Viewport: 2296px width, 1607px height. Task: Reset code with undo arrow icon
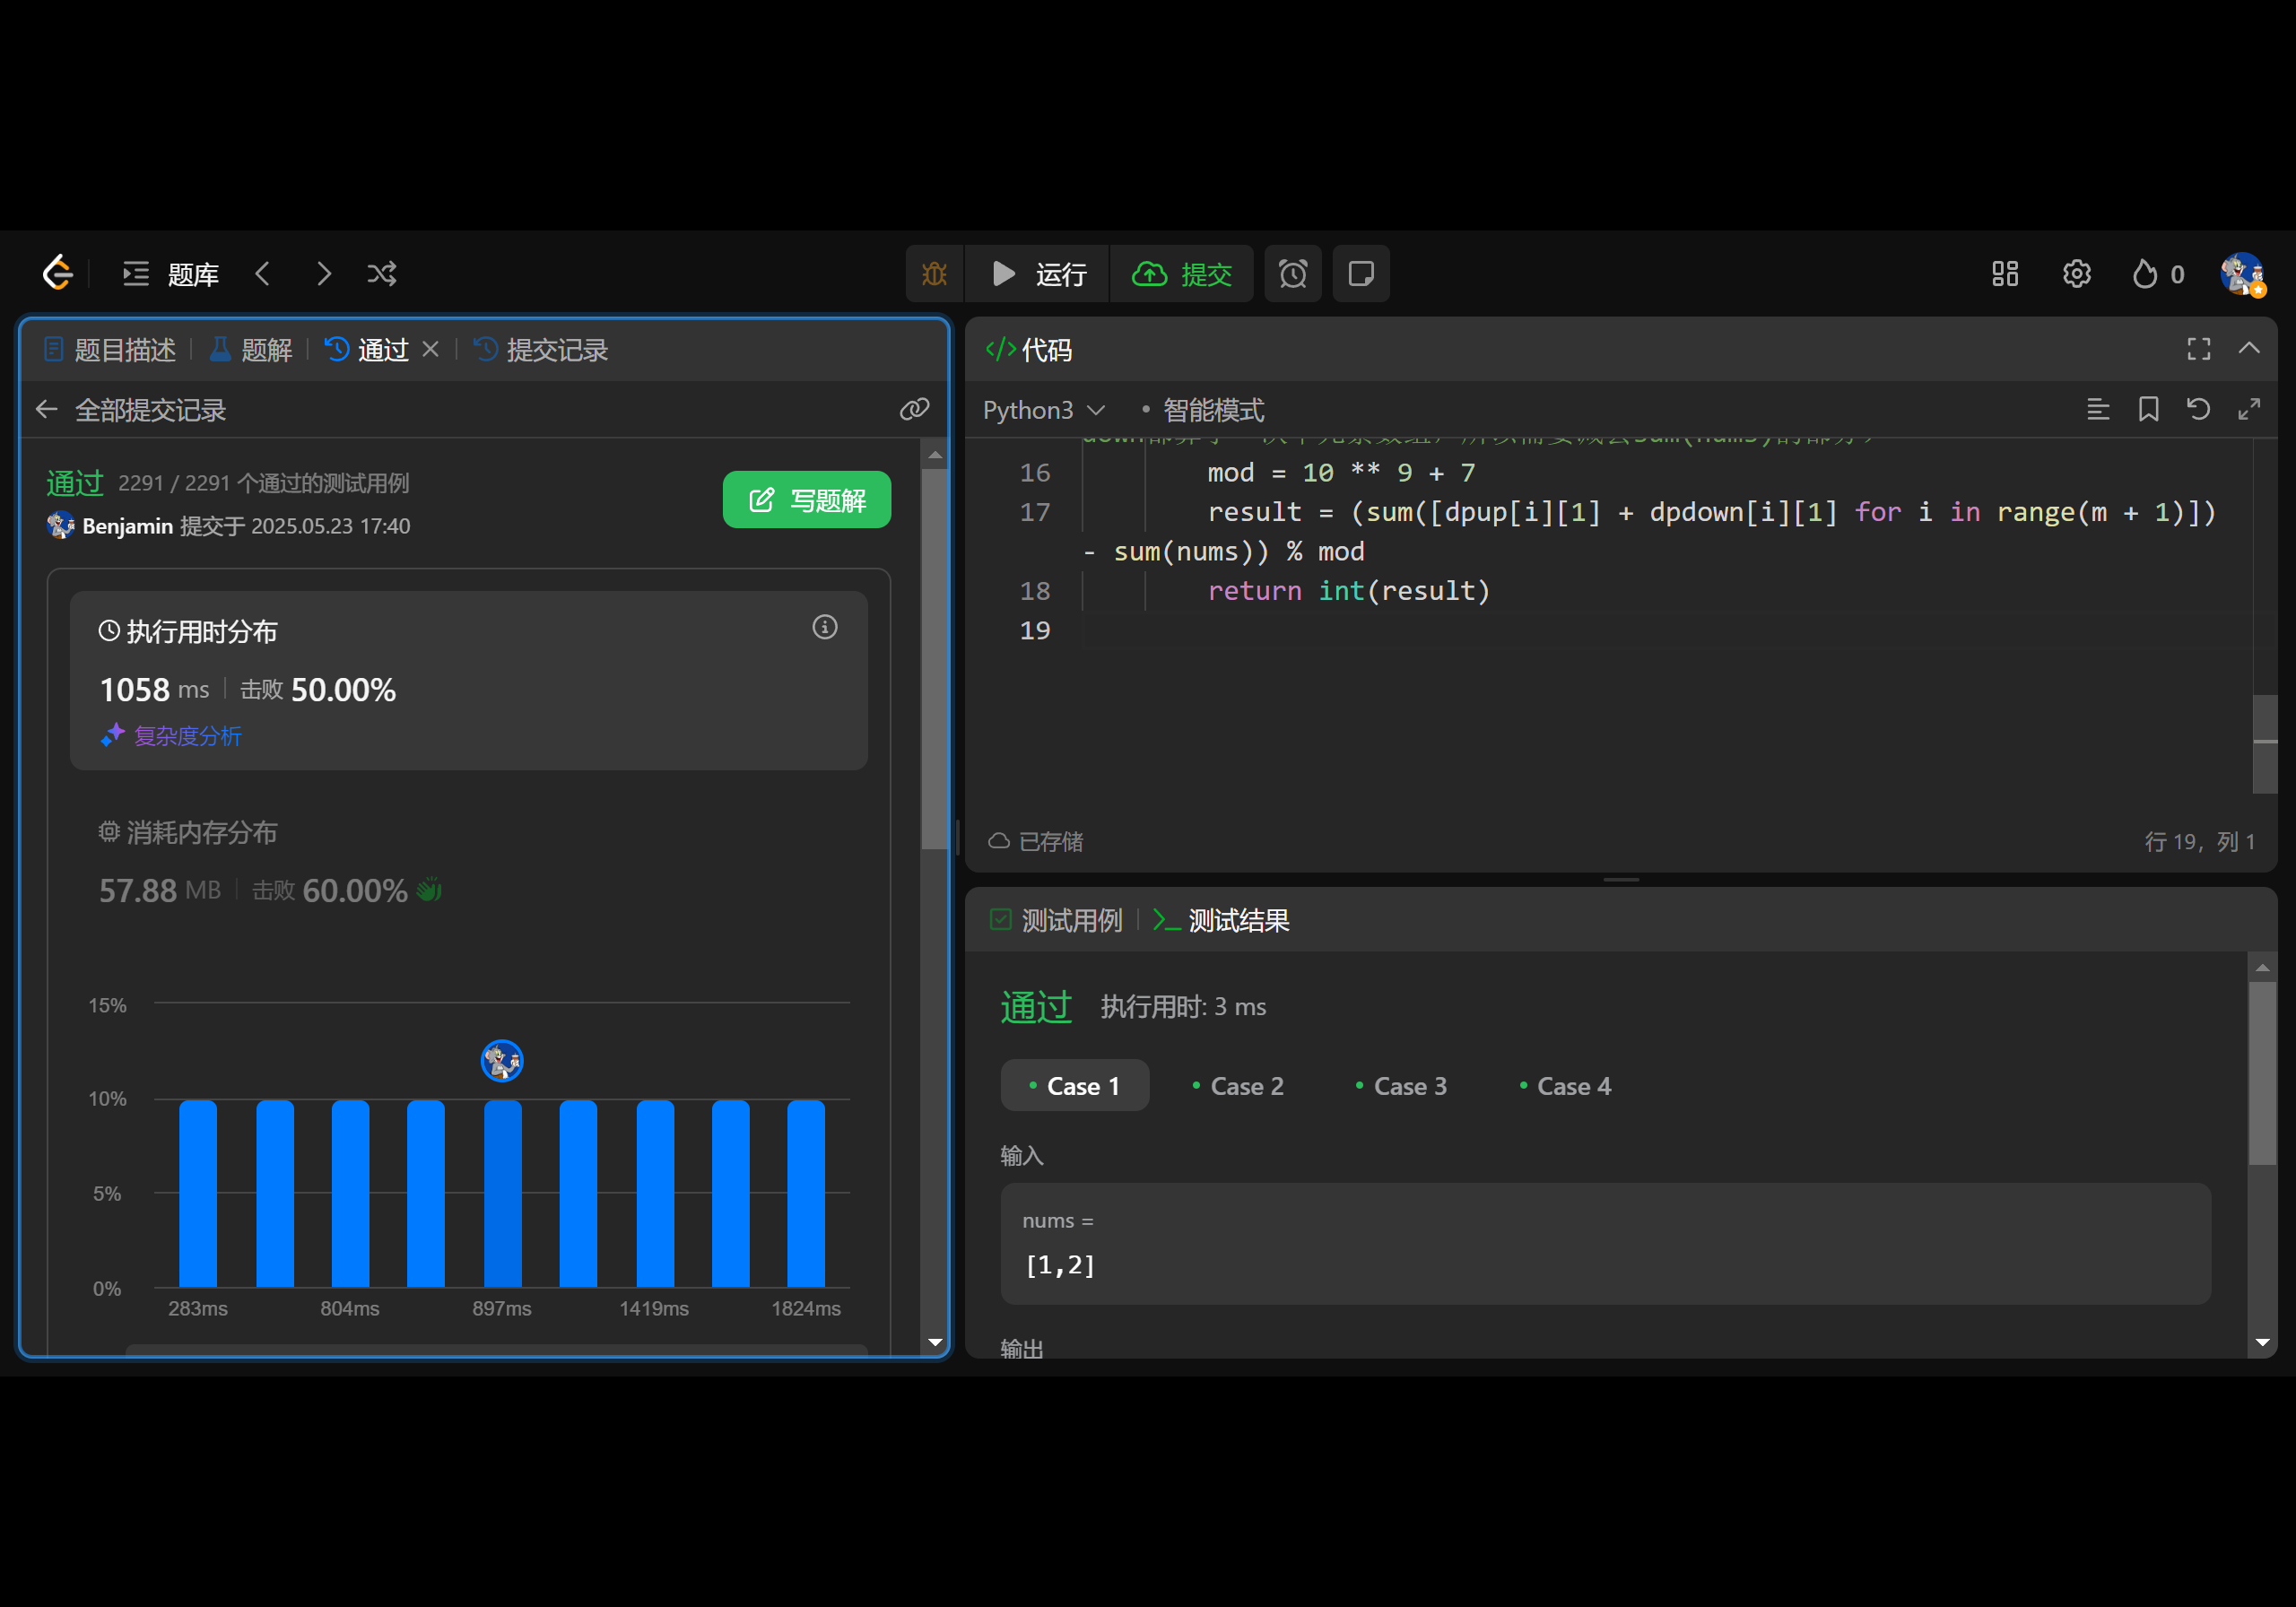2198,409
